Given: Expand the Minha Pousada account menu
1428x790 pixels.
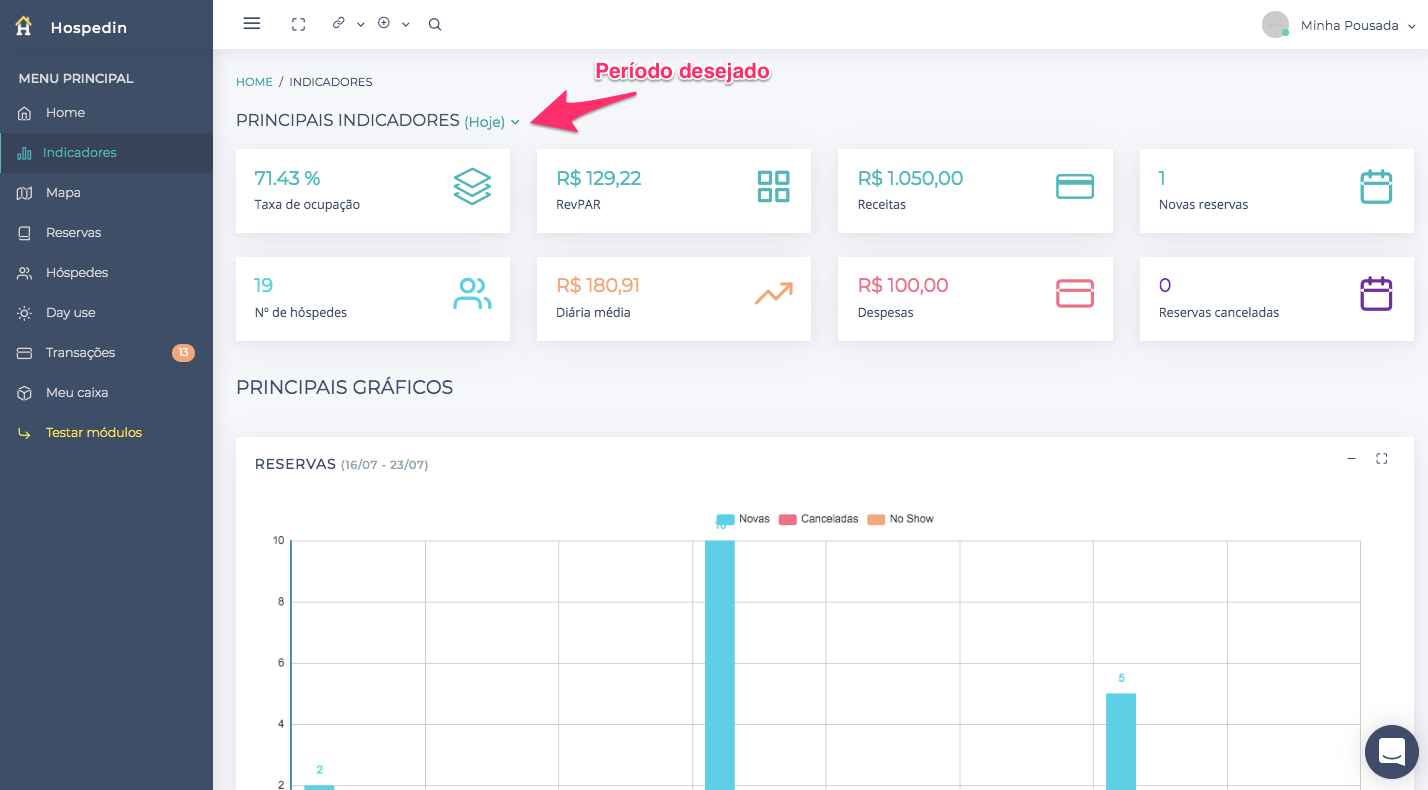Looking at the screenshot, I should [x=1358, y=26].
